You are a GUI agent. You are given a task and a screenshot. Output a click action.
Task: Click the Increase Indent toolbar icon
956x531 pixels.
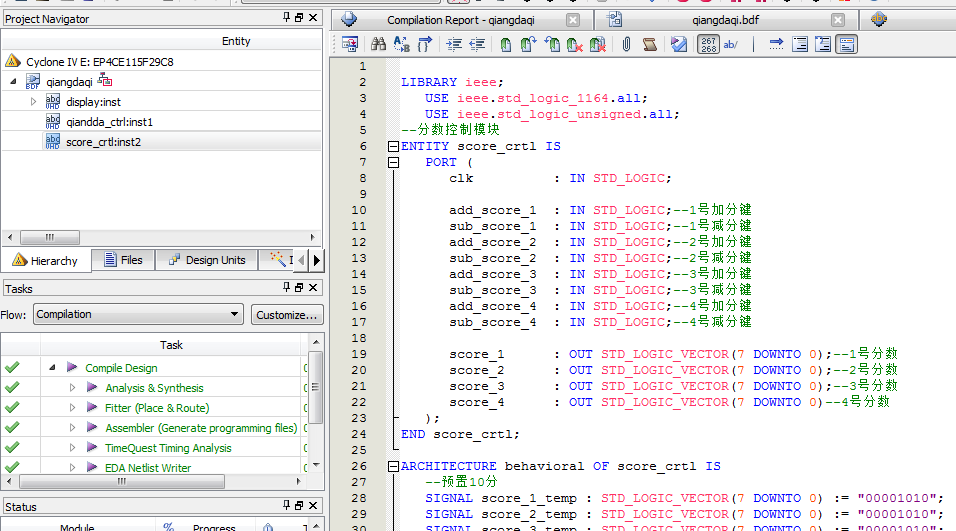[x=454, y=44]
